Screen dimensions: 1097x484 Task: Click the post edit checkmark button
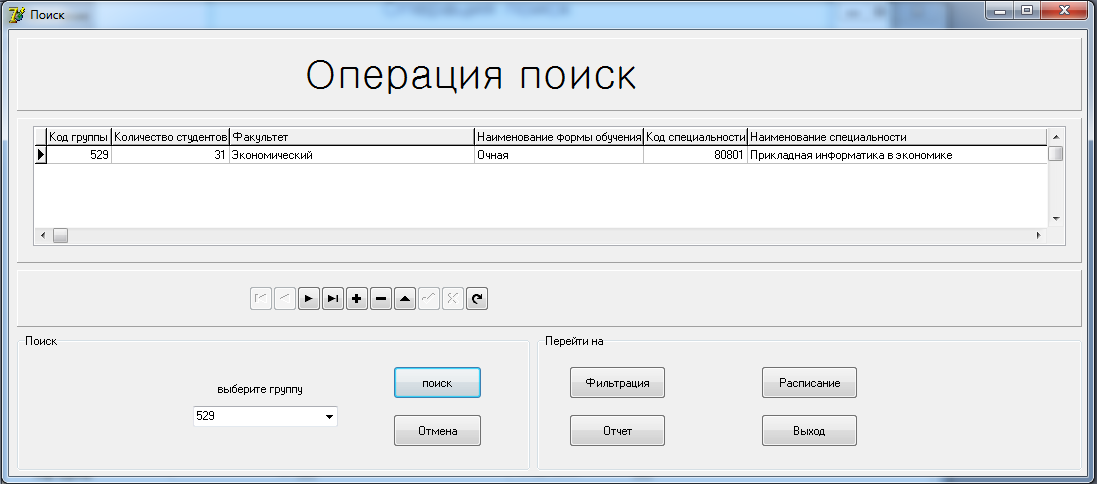pos(429,298)
